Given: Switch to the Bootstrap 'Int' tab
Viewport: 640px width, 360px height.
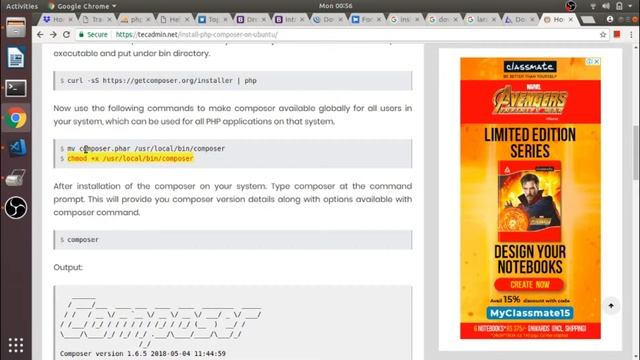Looking at the screenshot, I should click(x=289, y=20).
